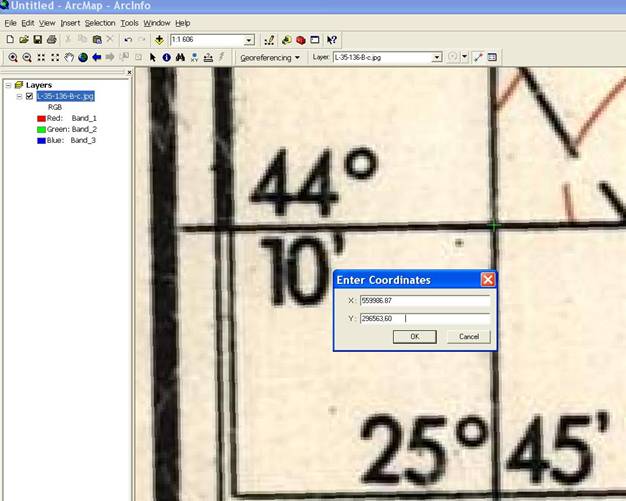This screenshot has height=501, width=626.
Task: Uncheck the L-35-136-B-c.jpg layer checkbox
Action: (x=29, y=96)
